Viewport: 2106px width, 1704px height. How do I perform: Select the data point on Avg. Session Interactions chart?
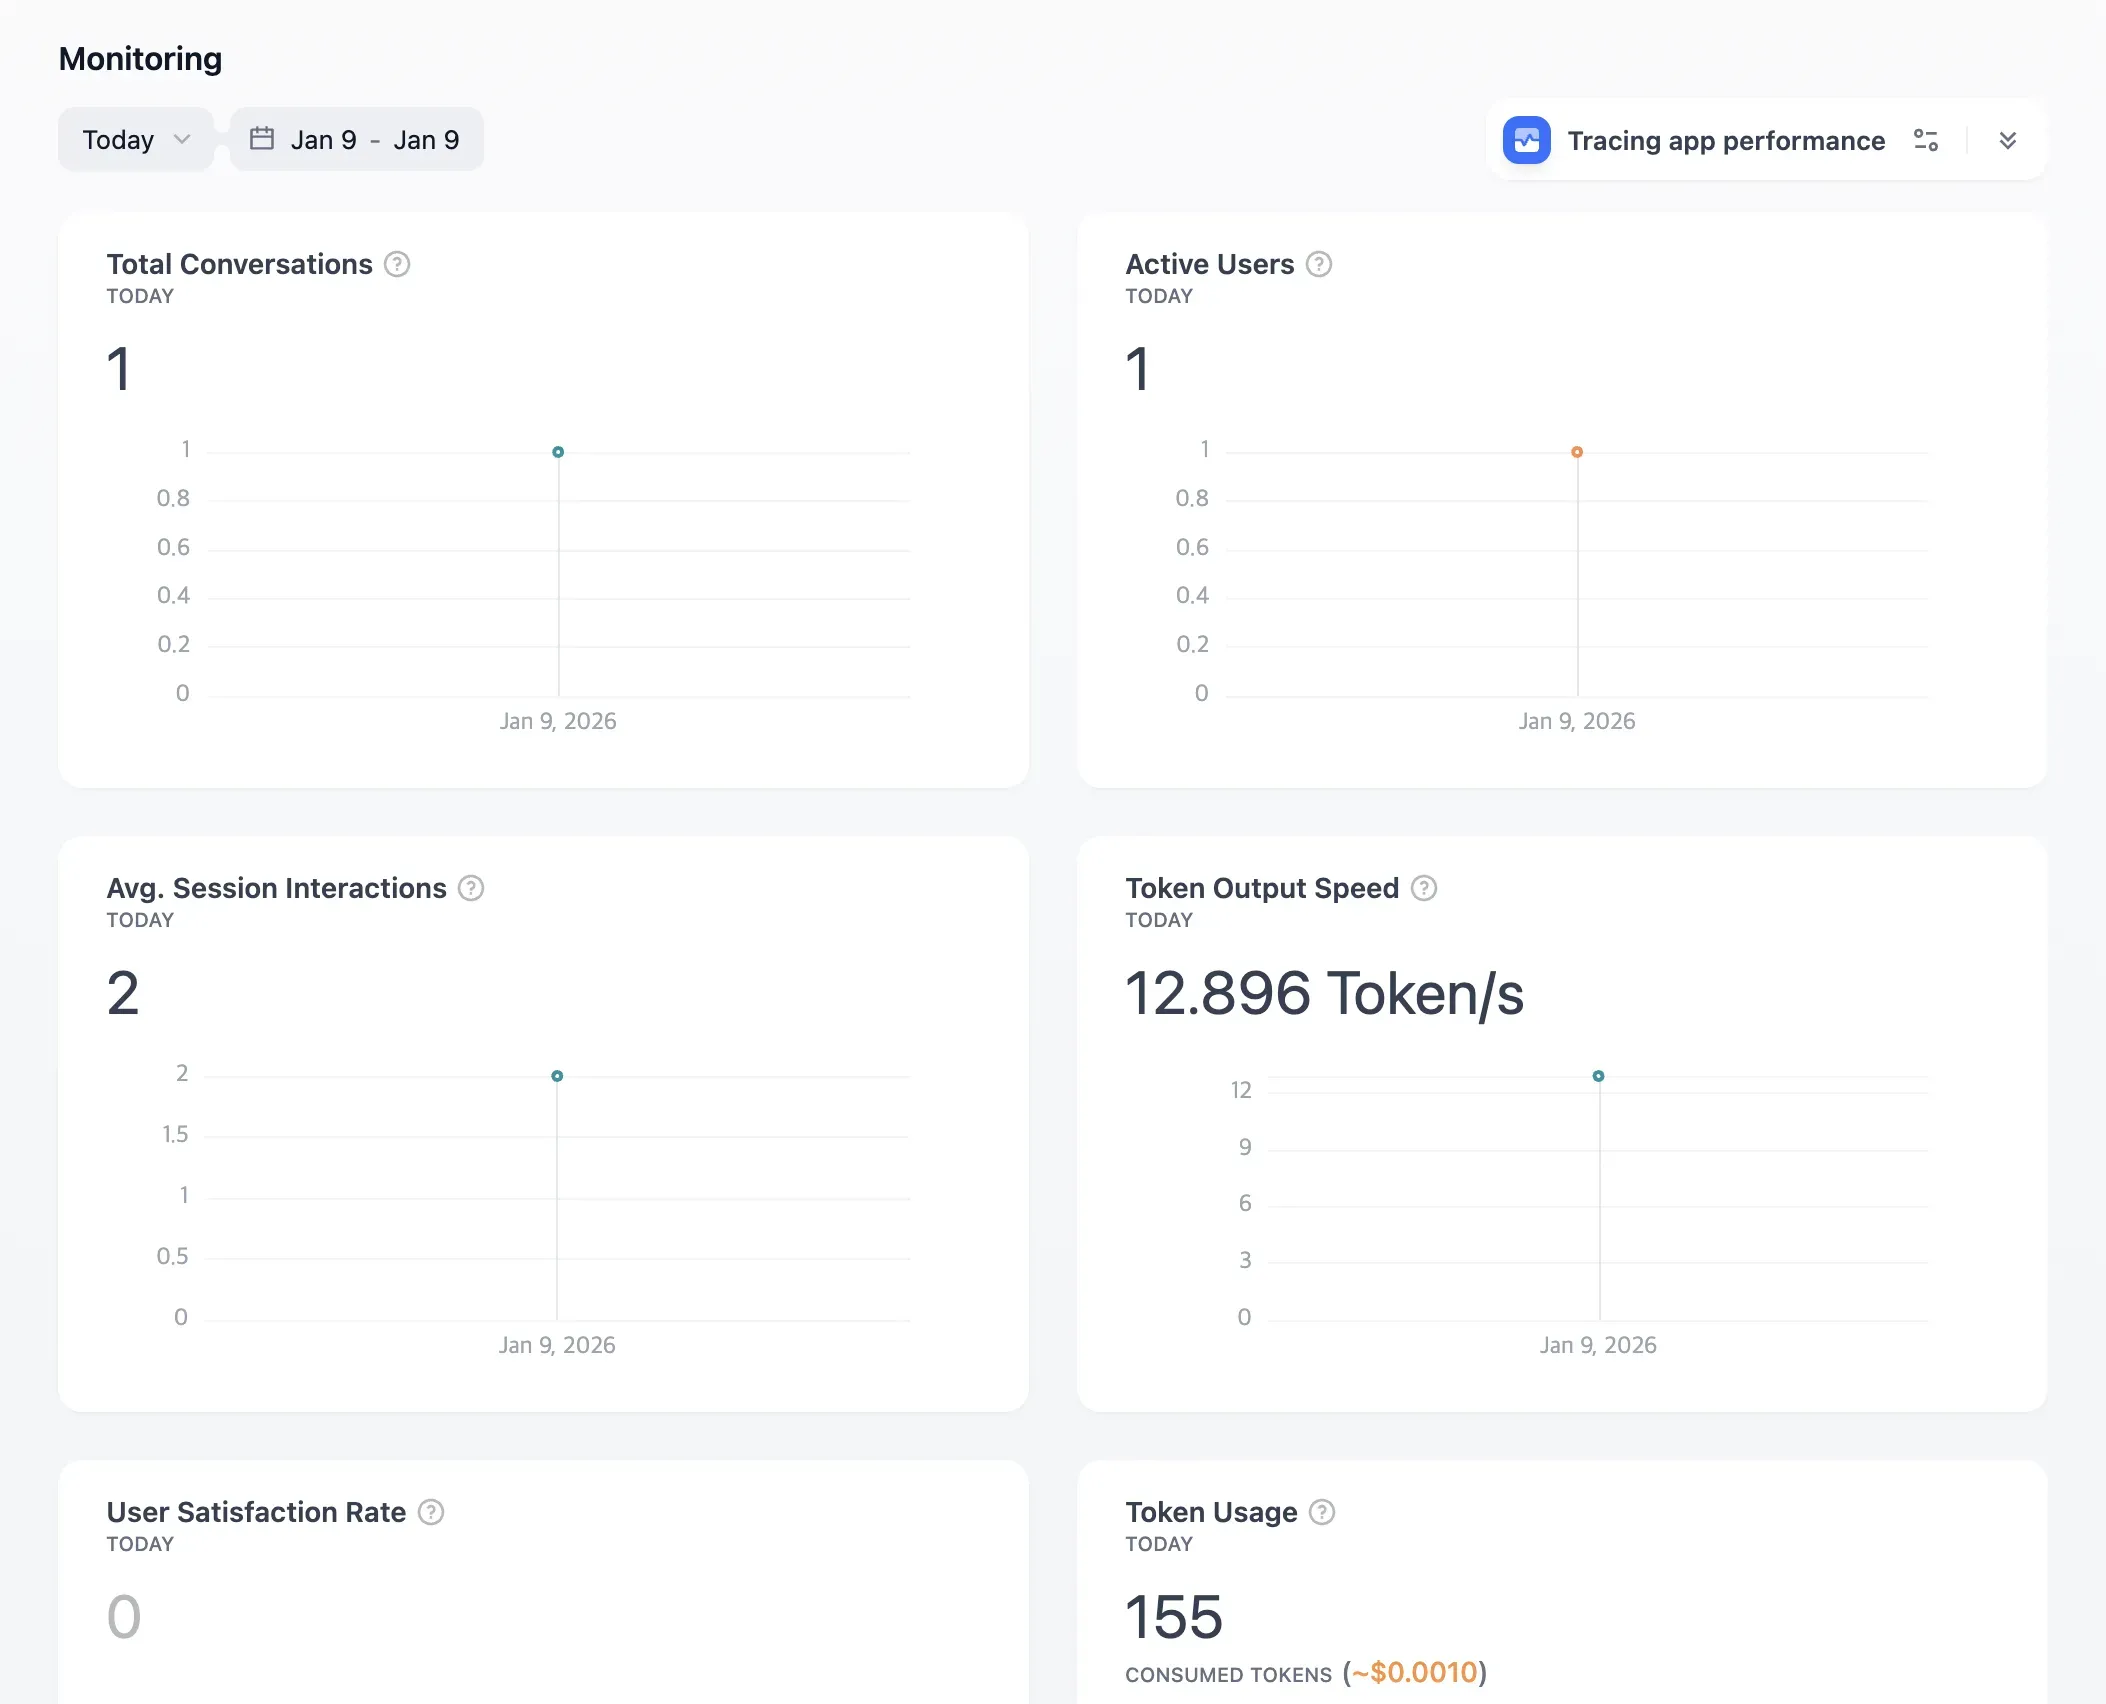[x=557, y=1075]
